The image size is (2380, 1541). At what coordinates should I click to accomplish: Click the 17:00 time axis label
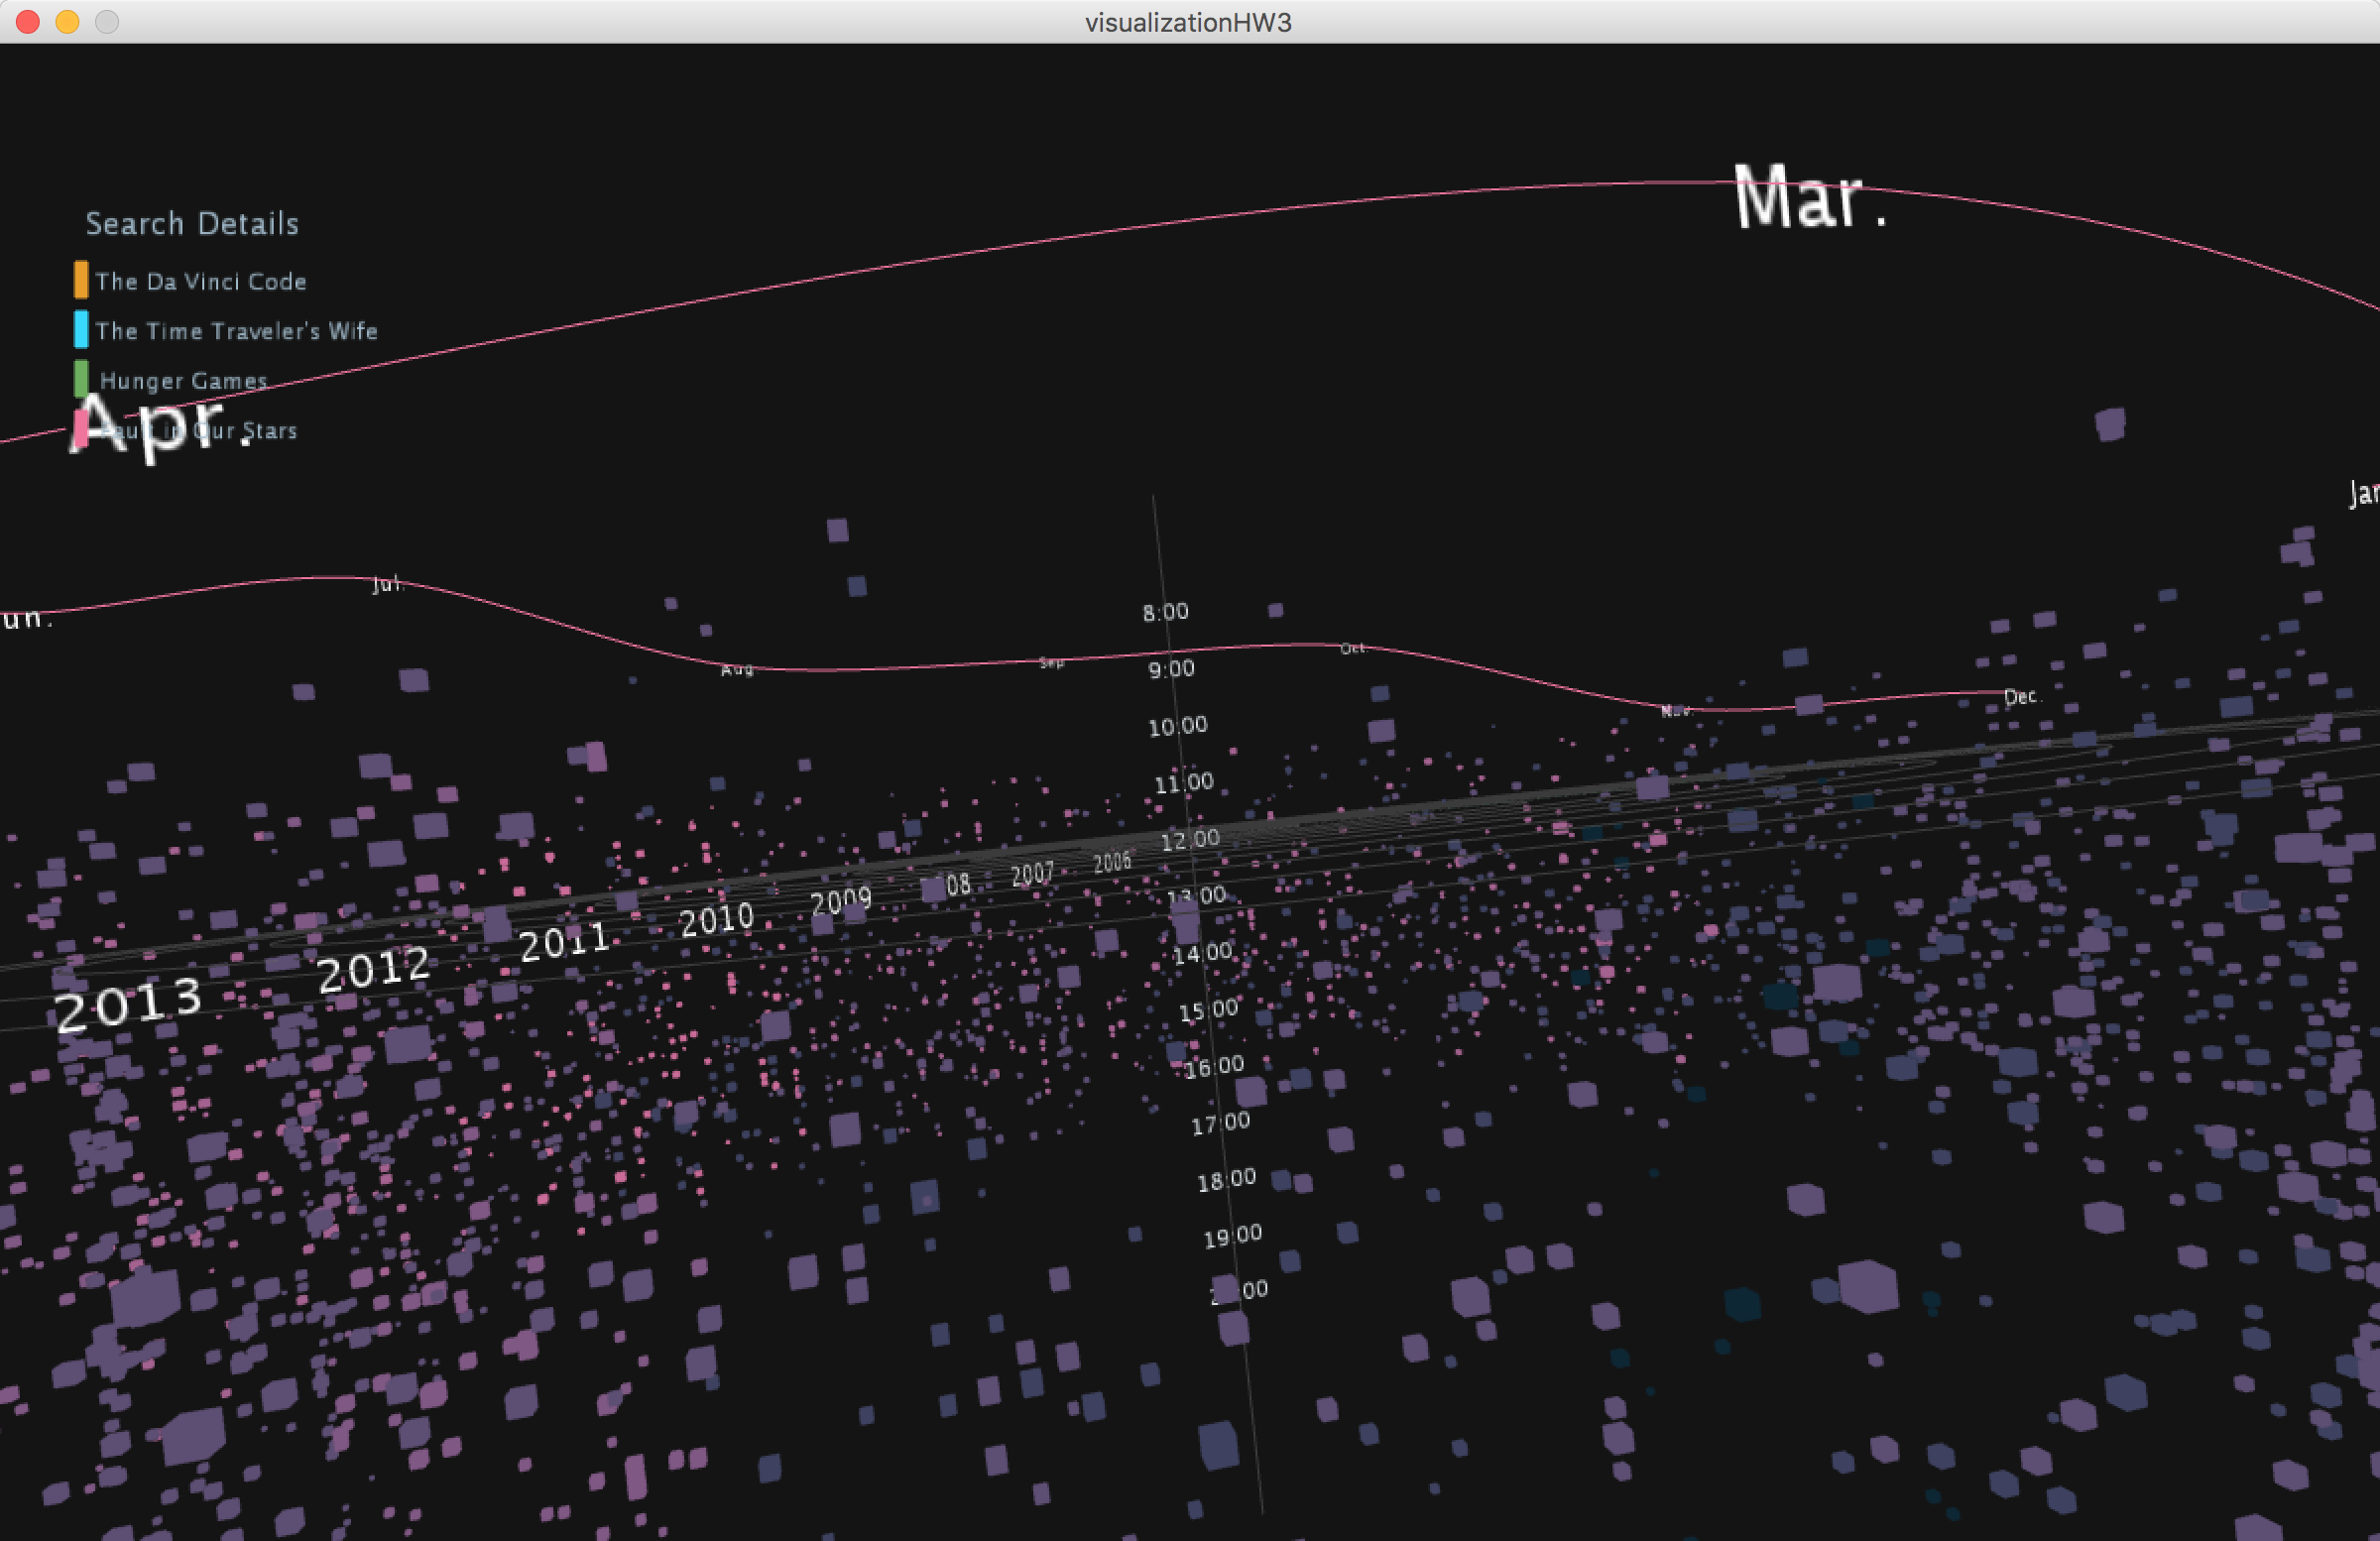pos(1220,1124)
